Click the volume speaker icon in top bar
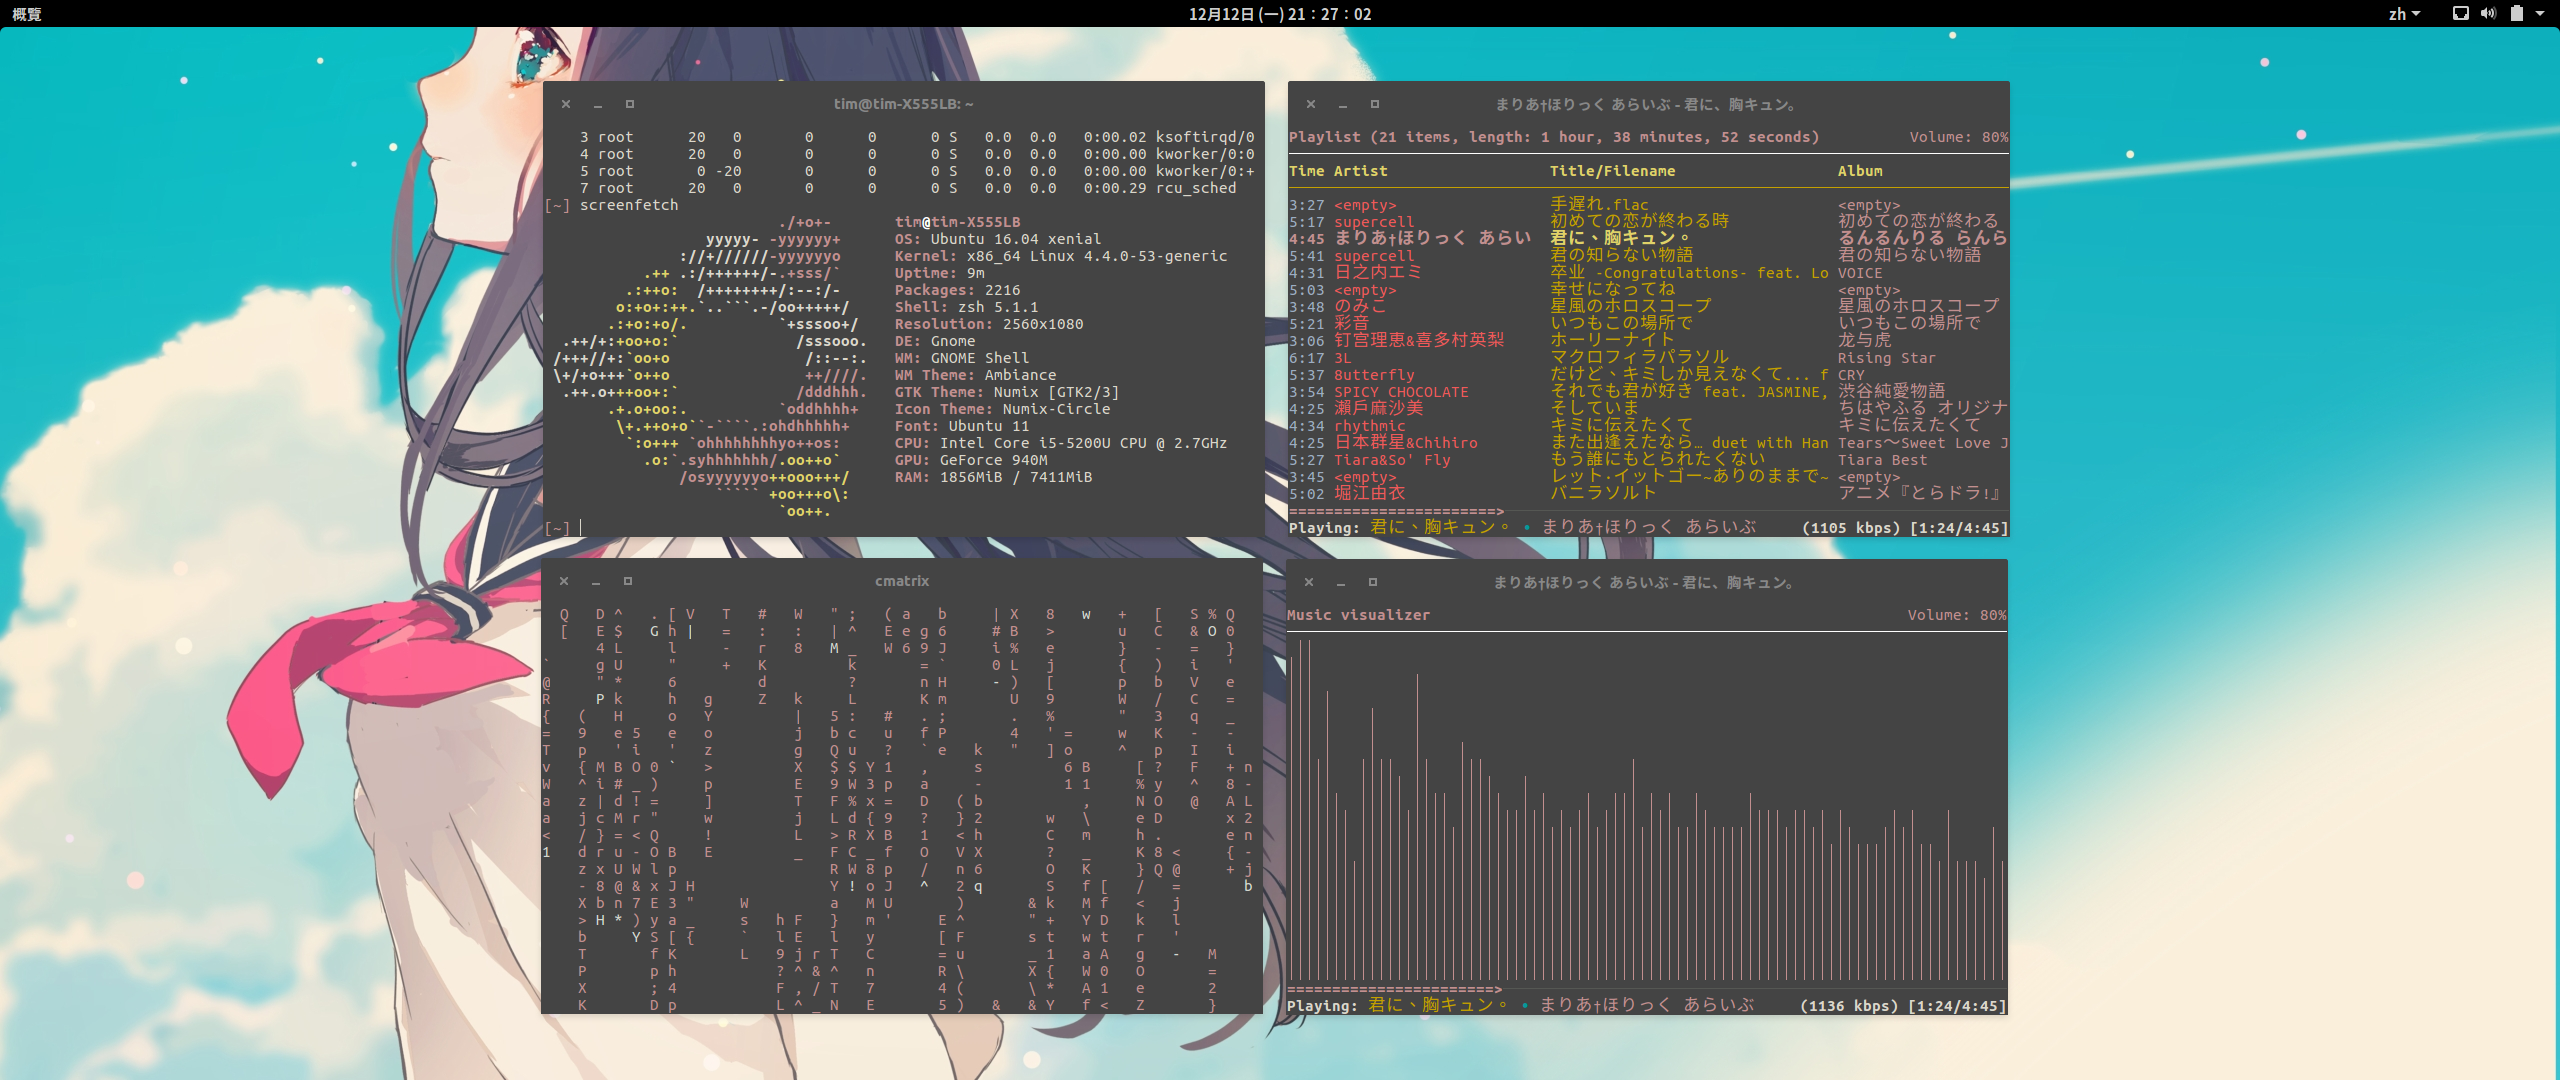This screenshot has width=2560, height=1080. point(2488,14)
